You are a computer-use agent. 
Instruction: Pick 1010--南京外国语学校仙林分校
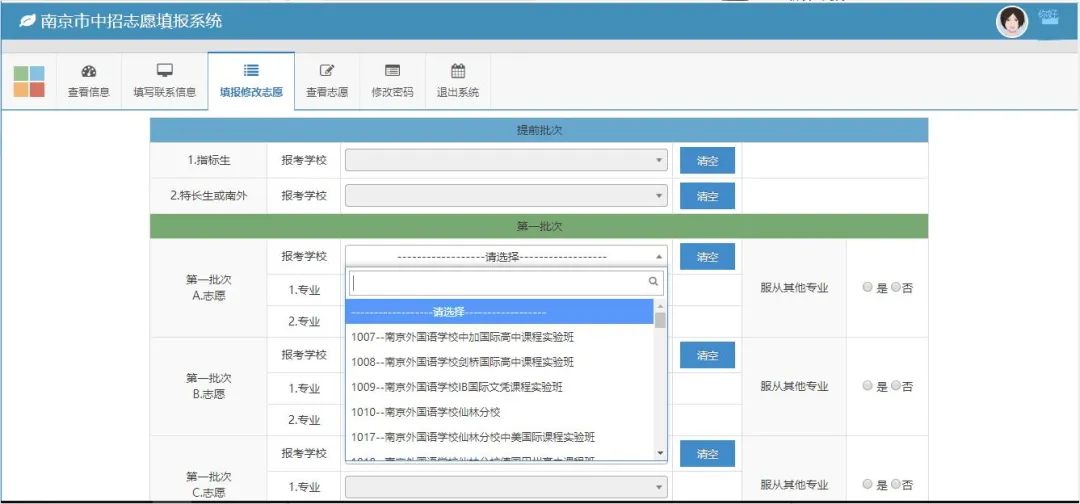pos(499,412)
